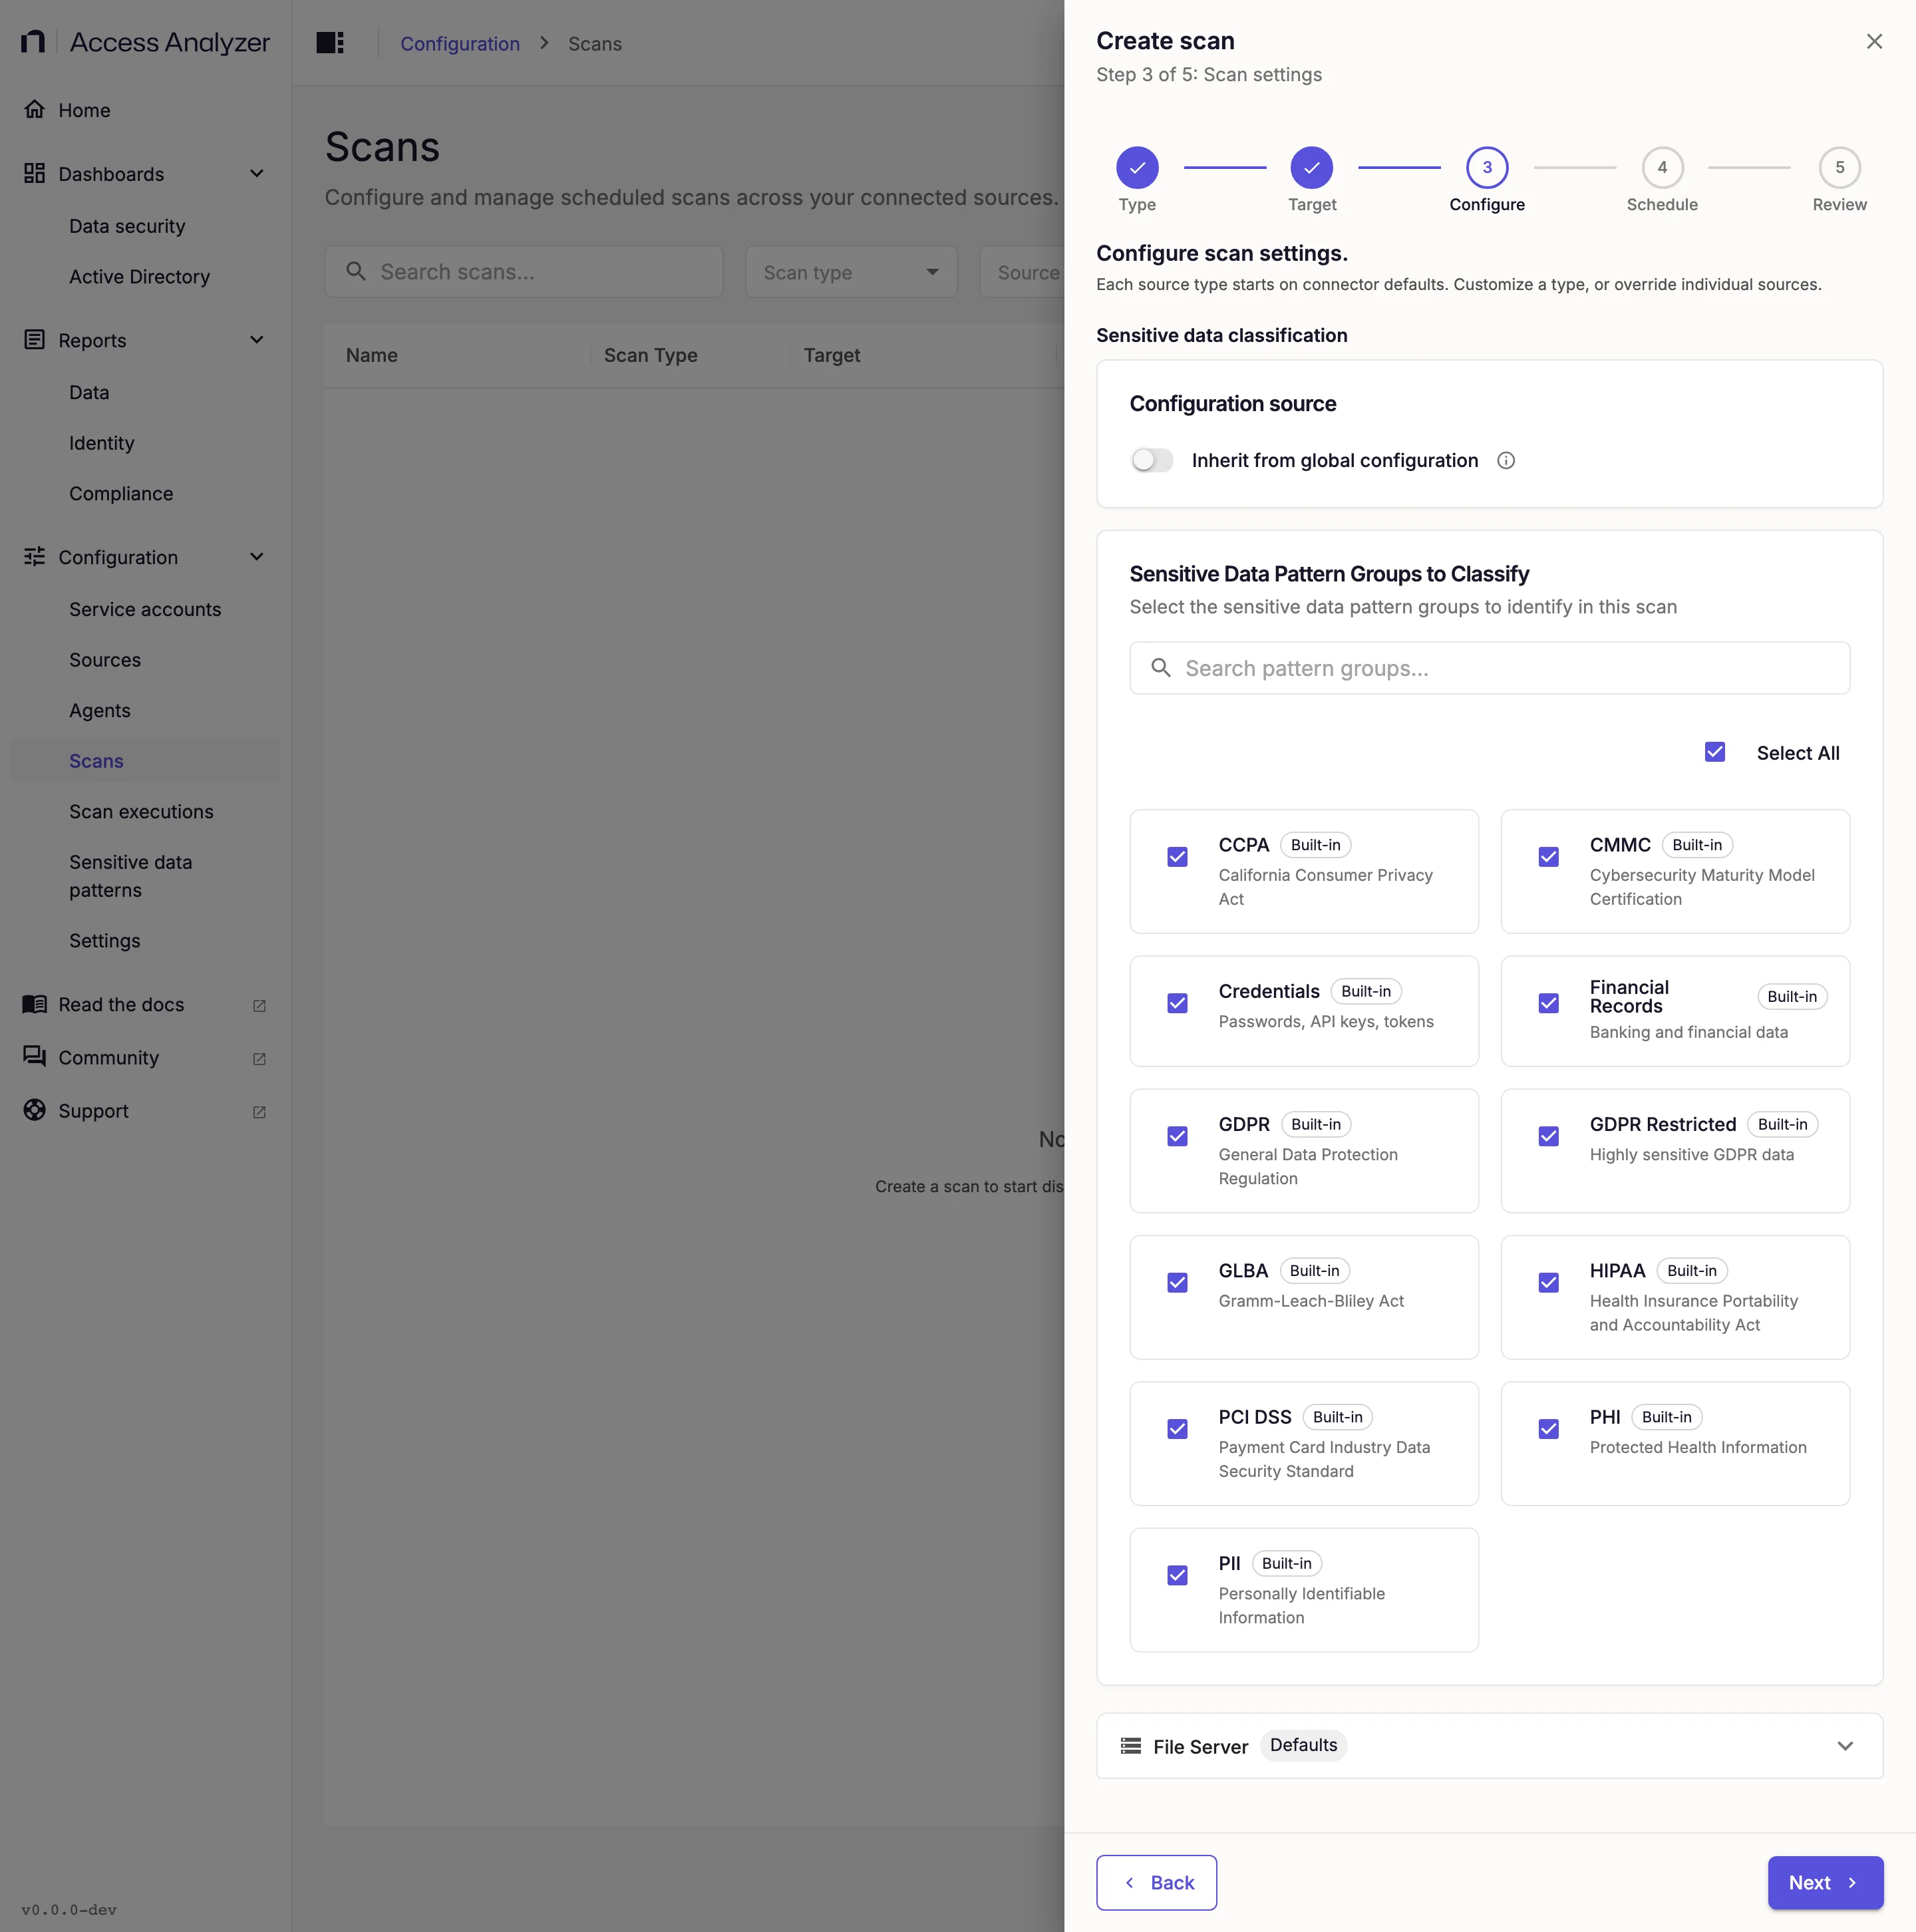Click the Target column header
The width and height of the screenshot is (1916, 1932).
click(x=831, y=355)
